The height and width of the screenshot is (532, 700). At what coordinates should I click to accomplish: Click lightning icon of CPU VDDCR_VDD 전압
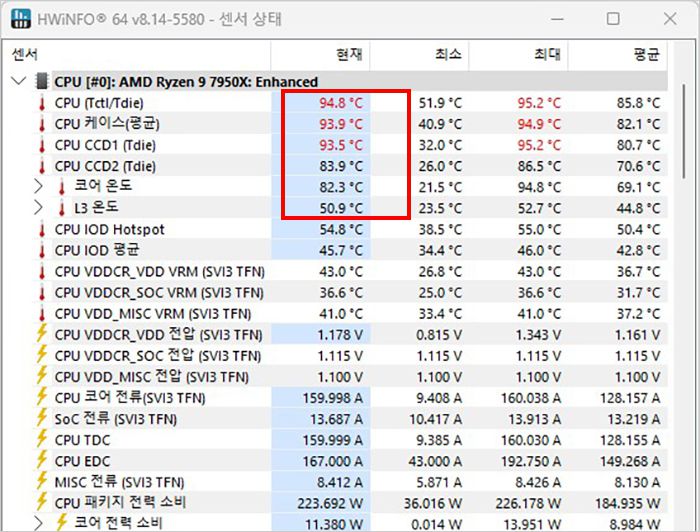tap(42, 333)
